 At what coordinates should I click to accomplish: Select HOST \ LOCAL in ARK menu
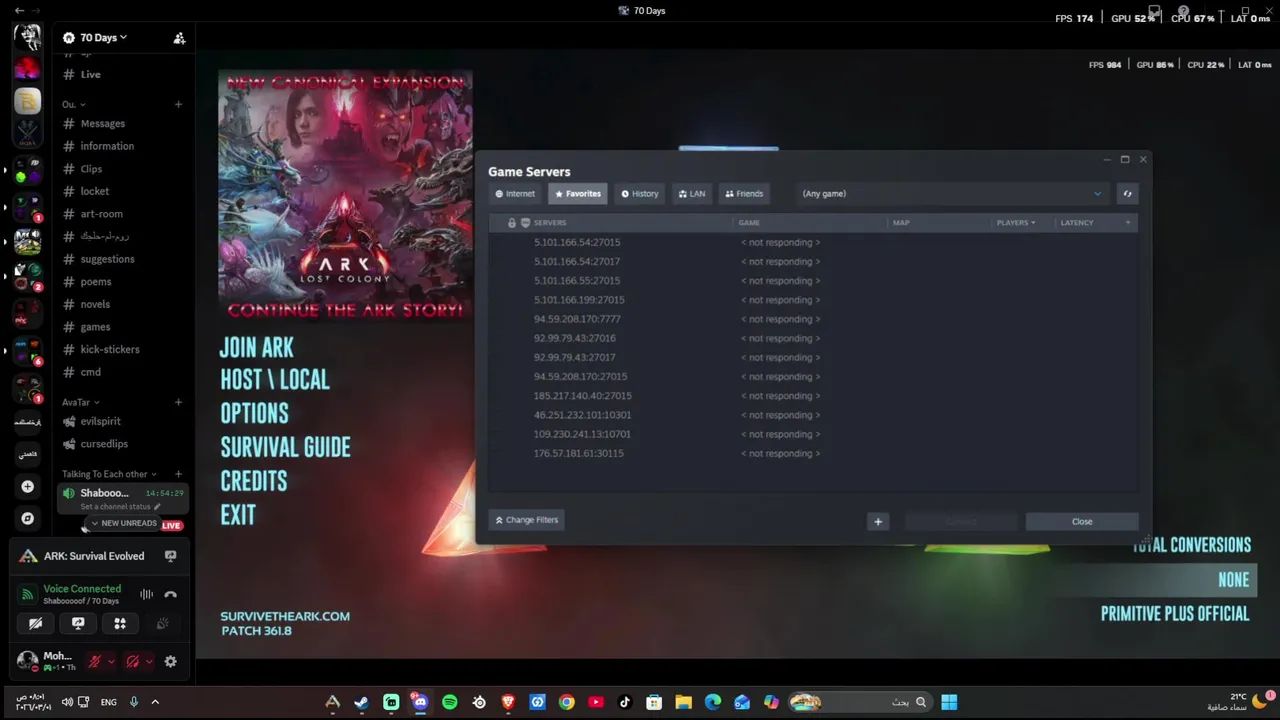[x=275, y=380]
